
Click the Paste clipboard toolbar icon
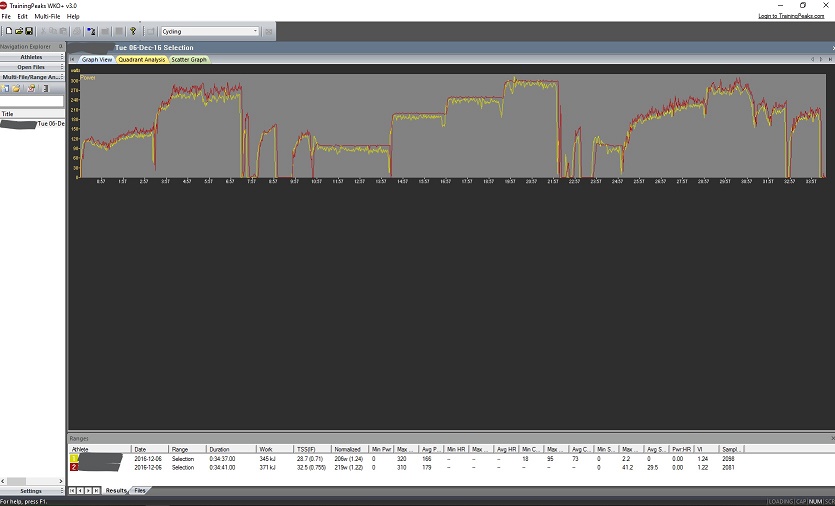(x=63, y=31)
